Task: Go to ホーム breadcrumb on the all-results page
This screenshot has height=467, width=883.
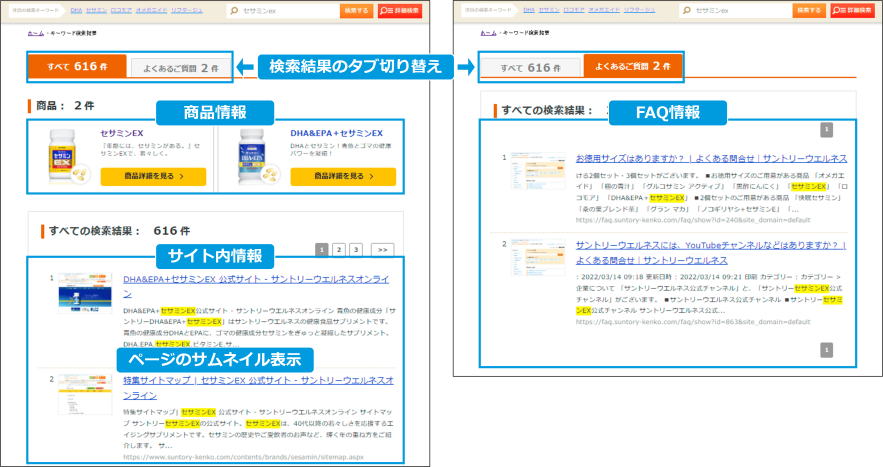Action: [35, 33]
